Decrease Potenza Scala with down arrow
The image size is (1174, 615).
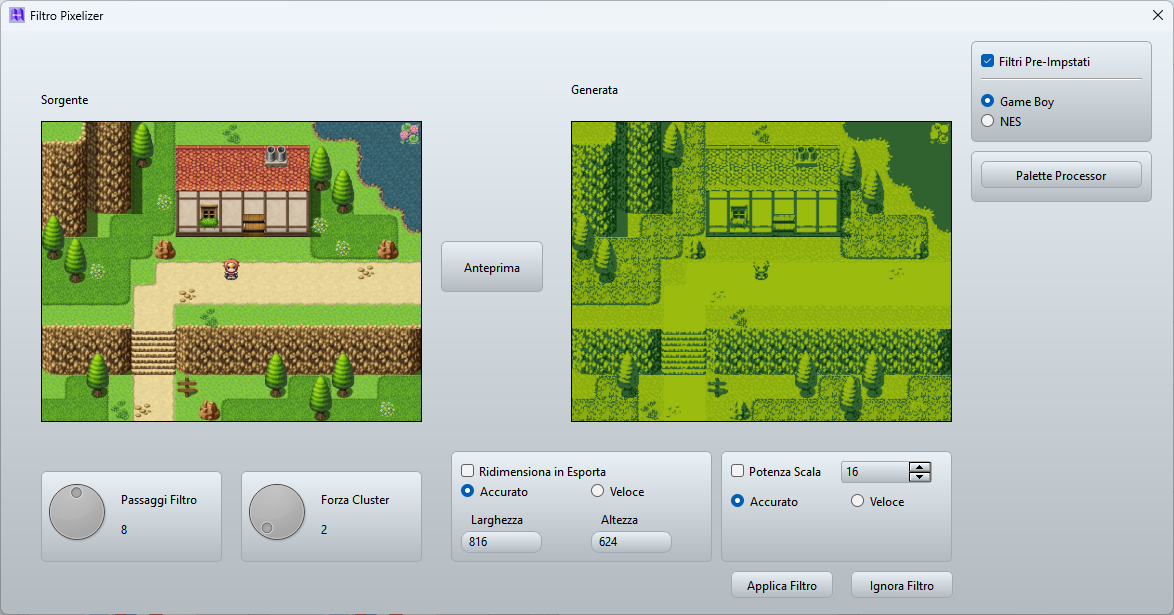(919, 476)
